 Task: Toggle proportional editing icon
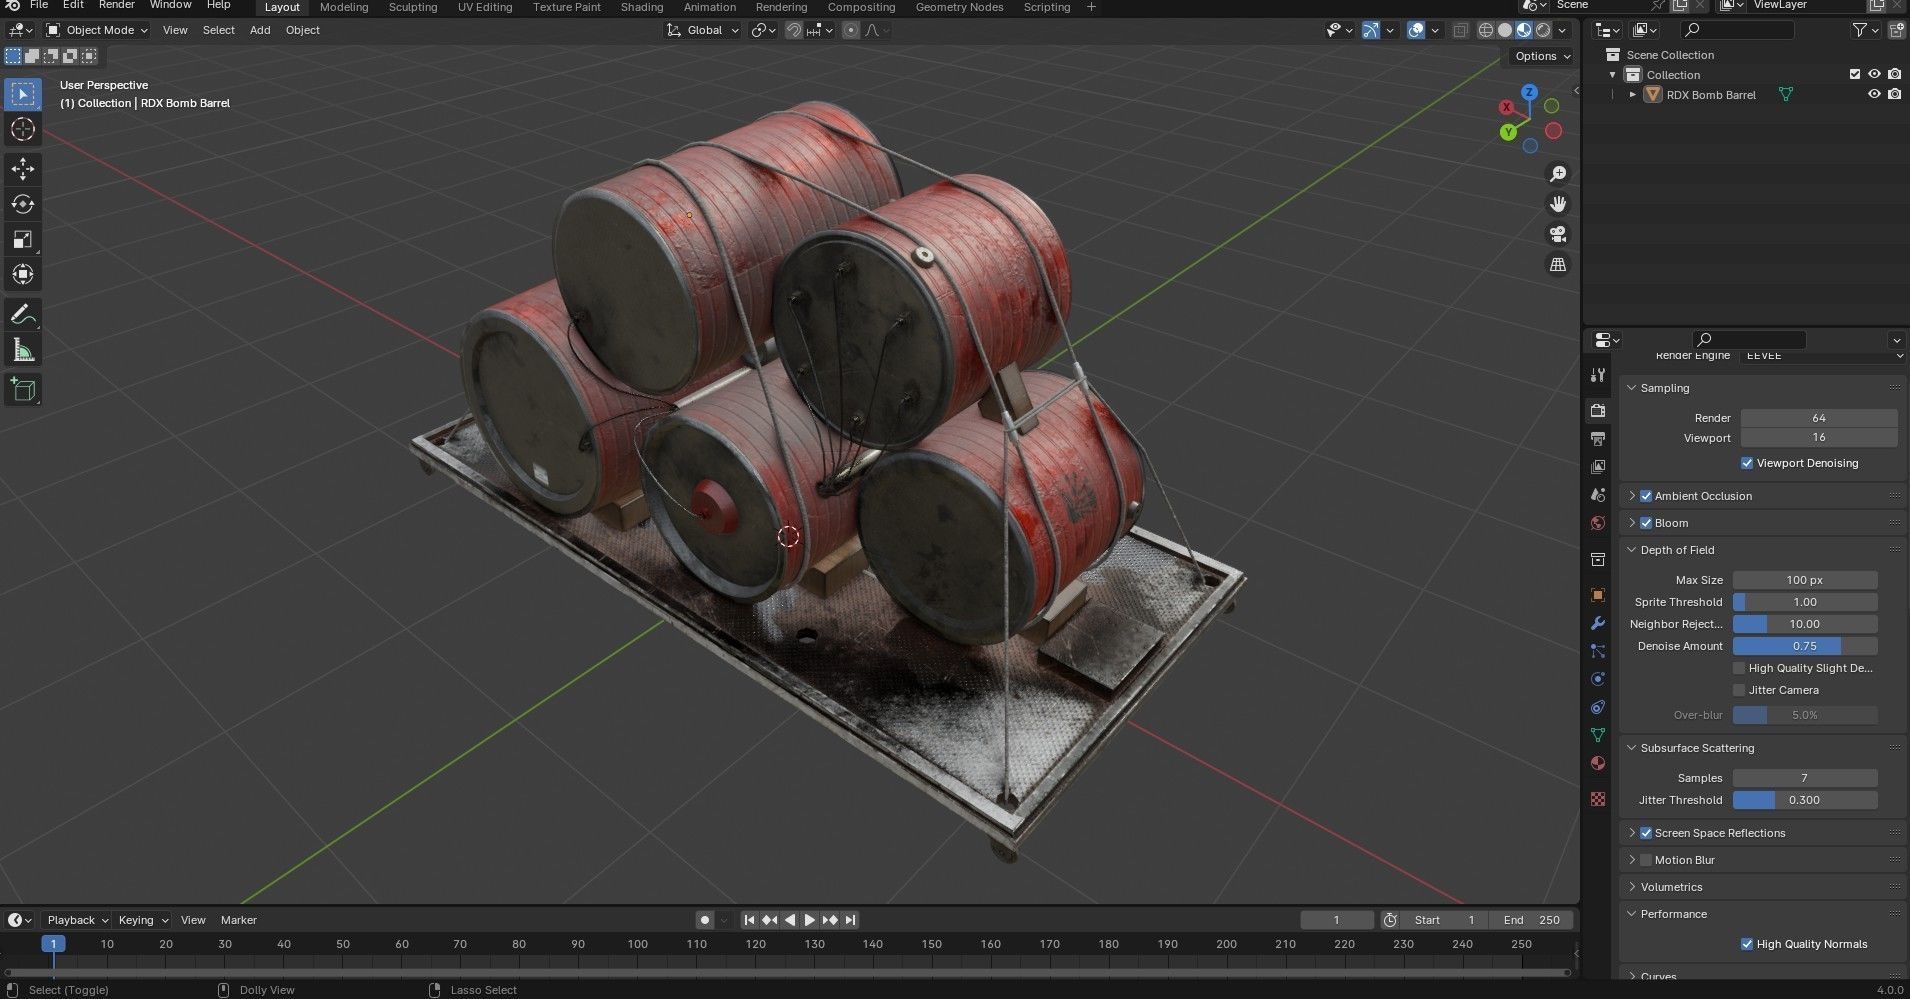851,30
